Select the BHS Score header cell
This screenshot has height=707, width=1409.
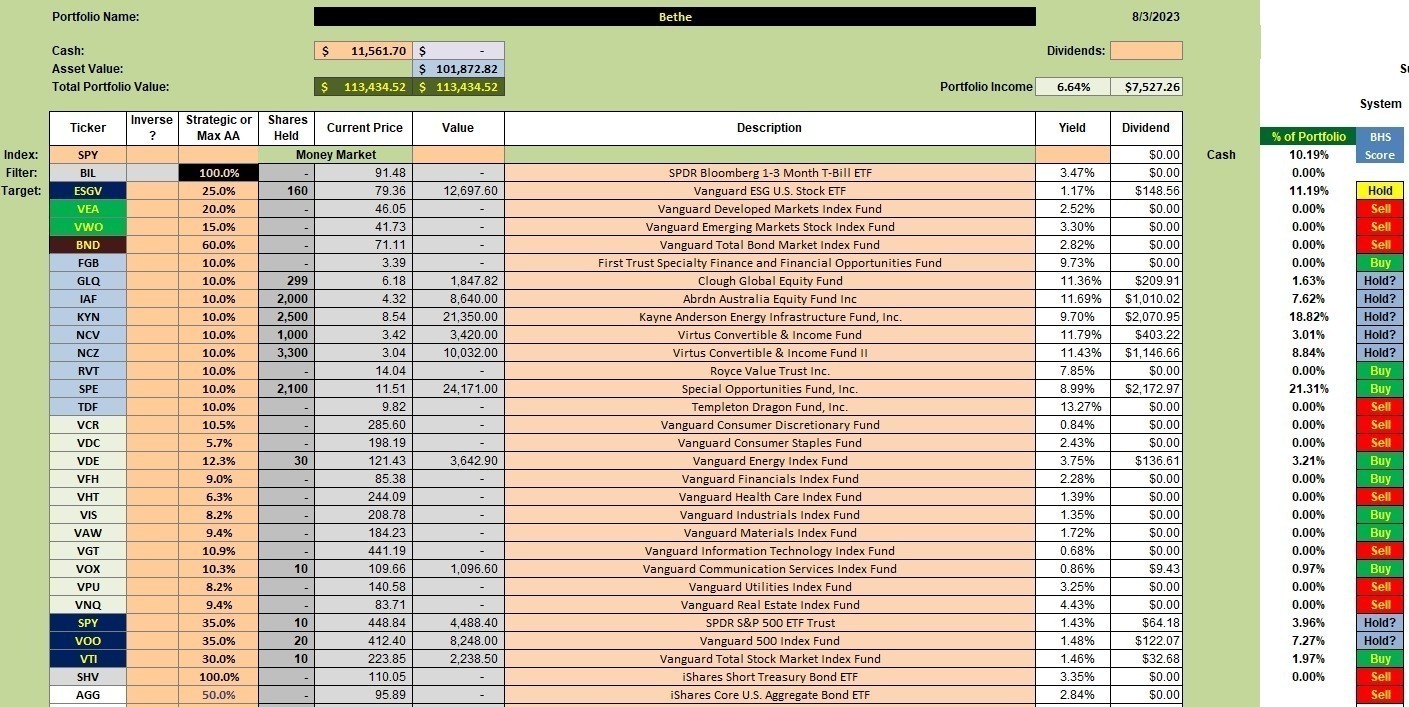1380,146
